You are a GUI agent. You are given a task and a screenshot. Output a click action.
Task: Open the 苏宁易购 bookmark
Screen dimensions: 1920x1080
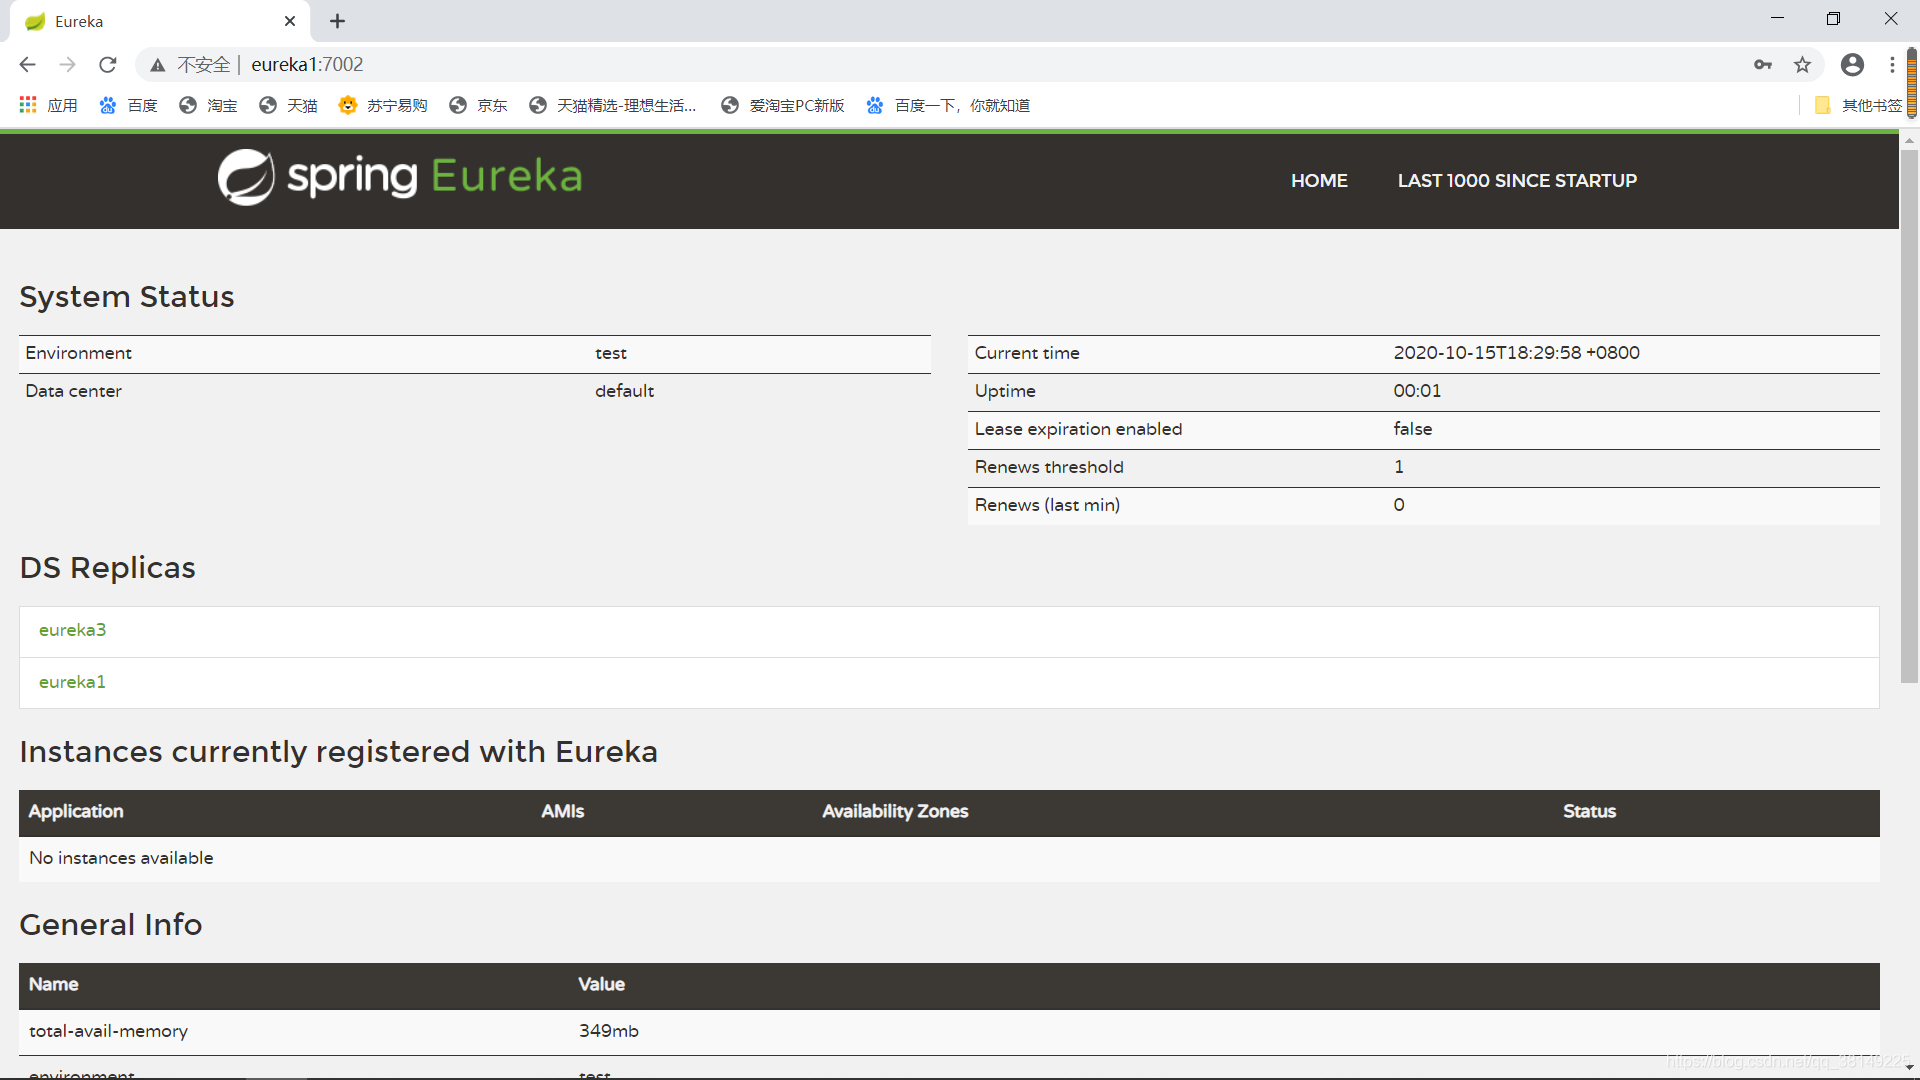(x=383, y=105)
